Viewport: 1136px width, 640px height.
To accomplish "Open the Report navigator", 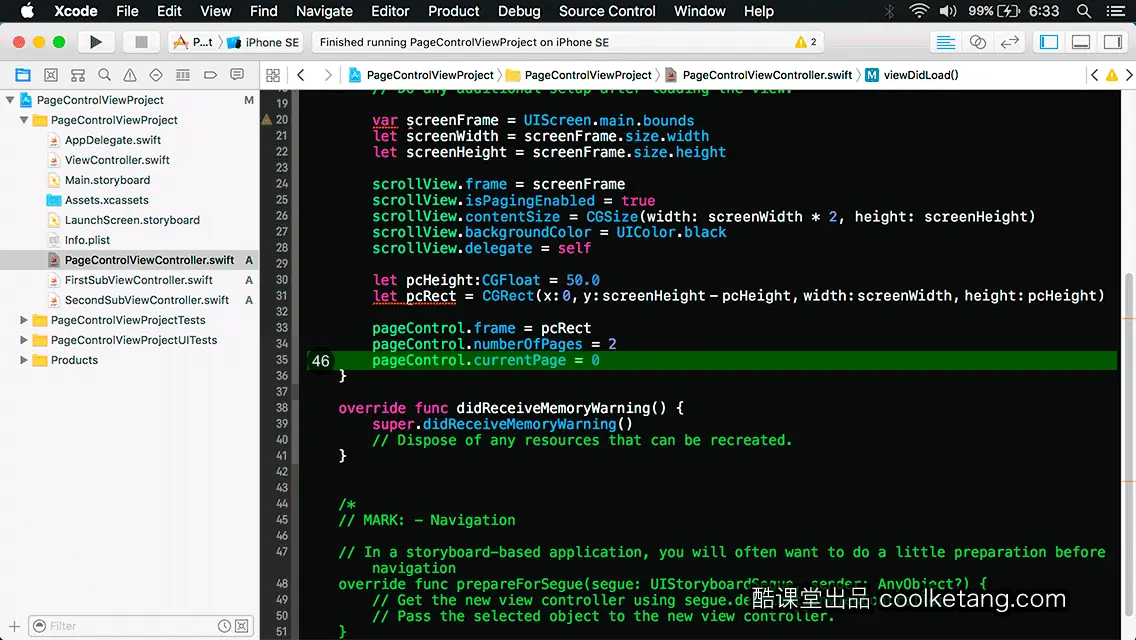I will 237,75.
